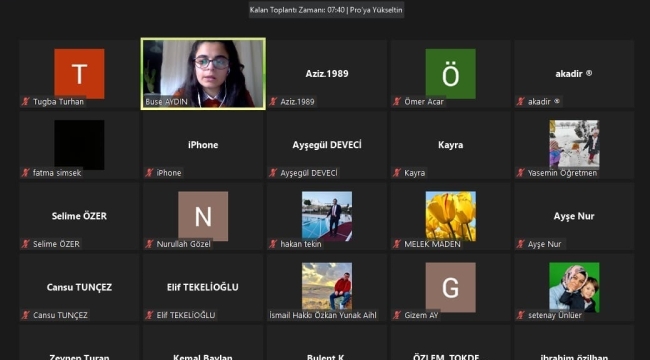Click the large centered Cansu TUNÇEZ name
Image resolution: width=650 pixels, height=360 pixels.
(x=79, y=287)
